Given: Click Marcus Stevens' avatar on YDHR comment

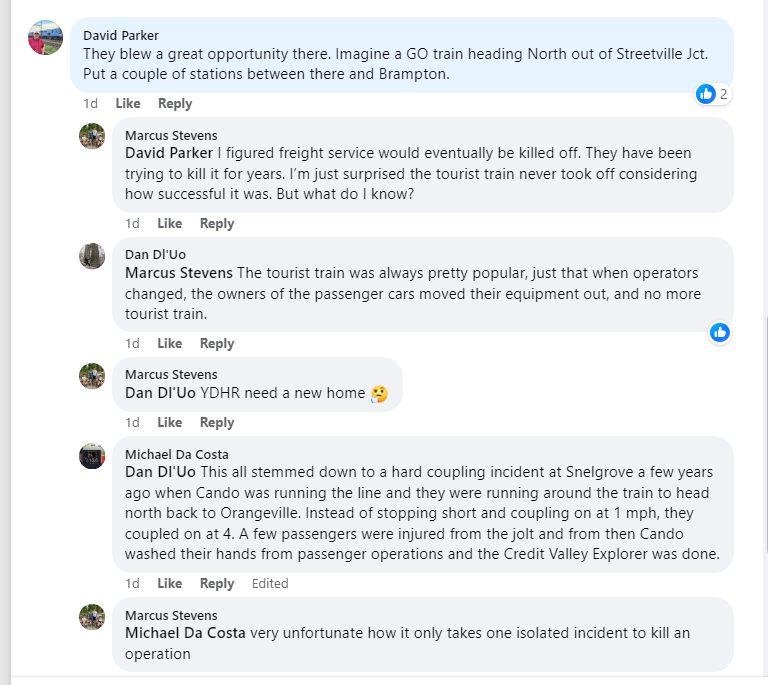Looking at the screenshot, I should (x=92, y=376).
